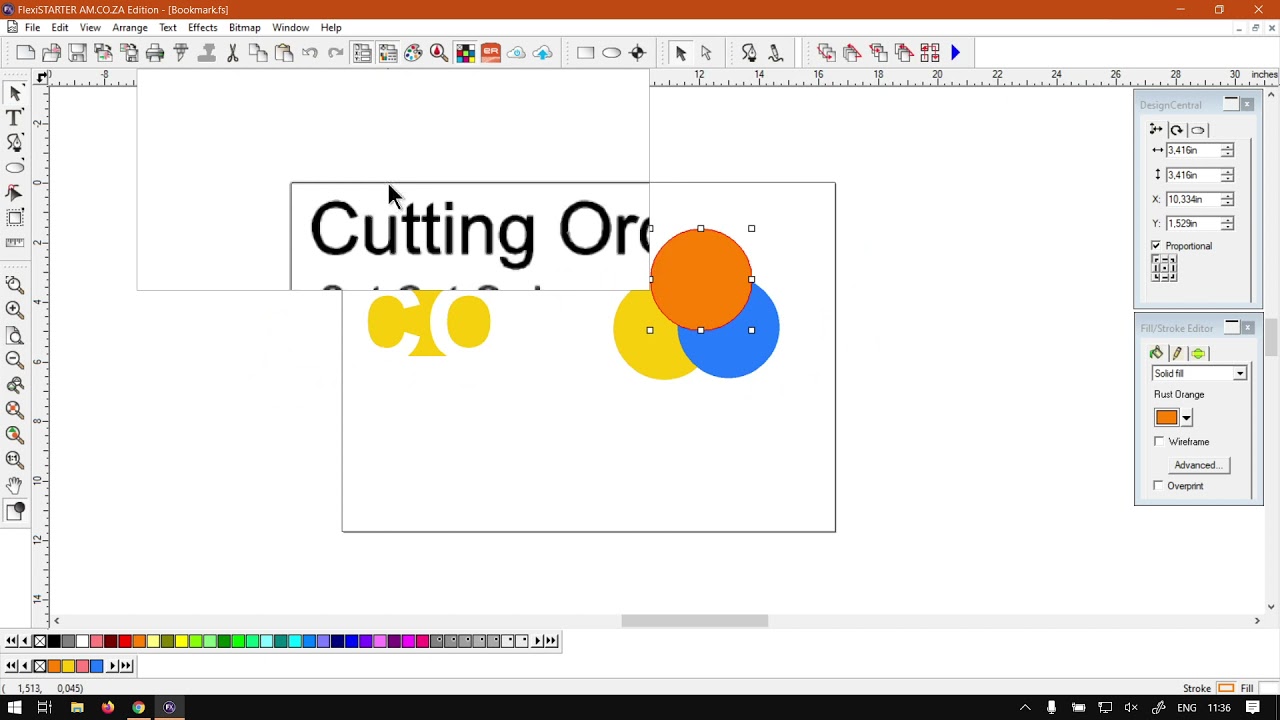Open the Solid fill dropdown
The height and width of the screenshot is (720, 1280).
(1199, 373)
